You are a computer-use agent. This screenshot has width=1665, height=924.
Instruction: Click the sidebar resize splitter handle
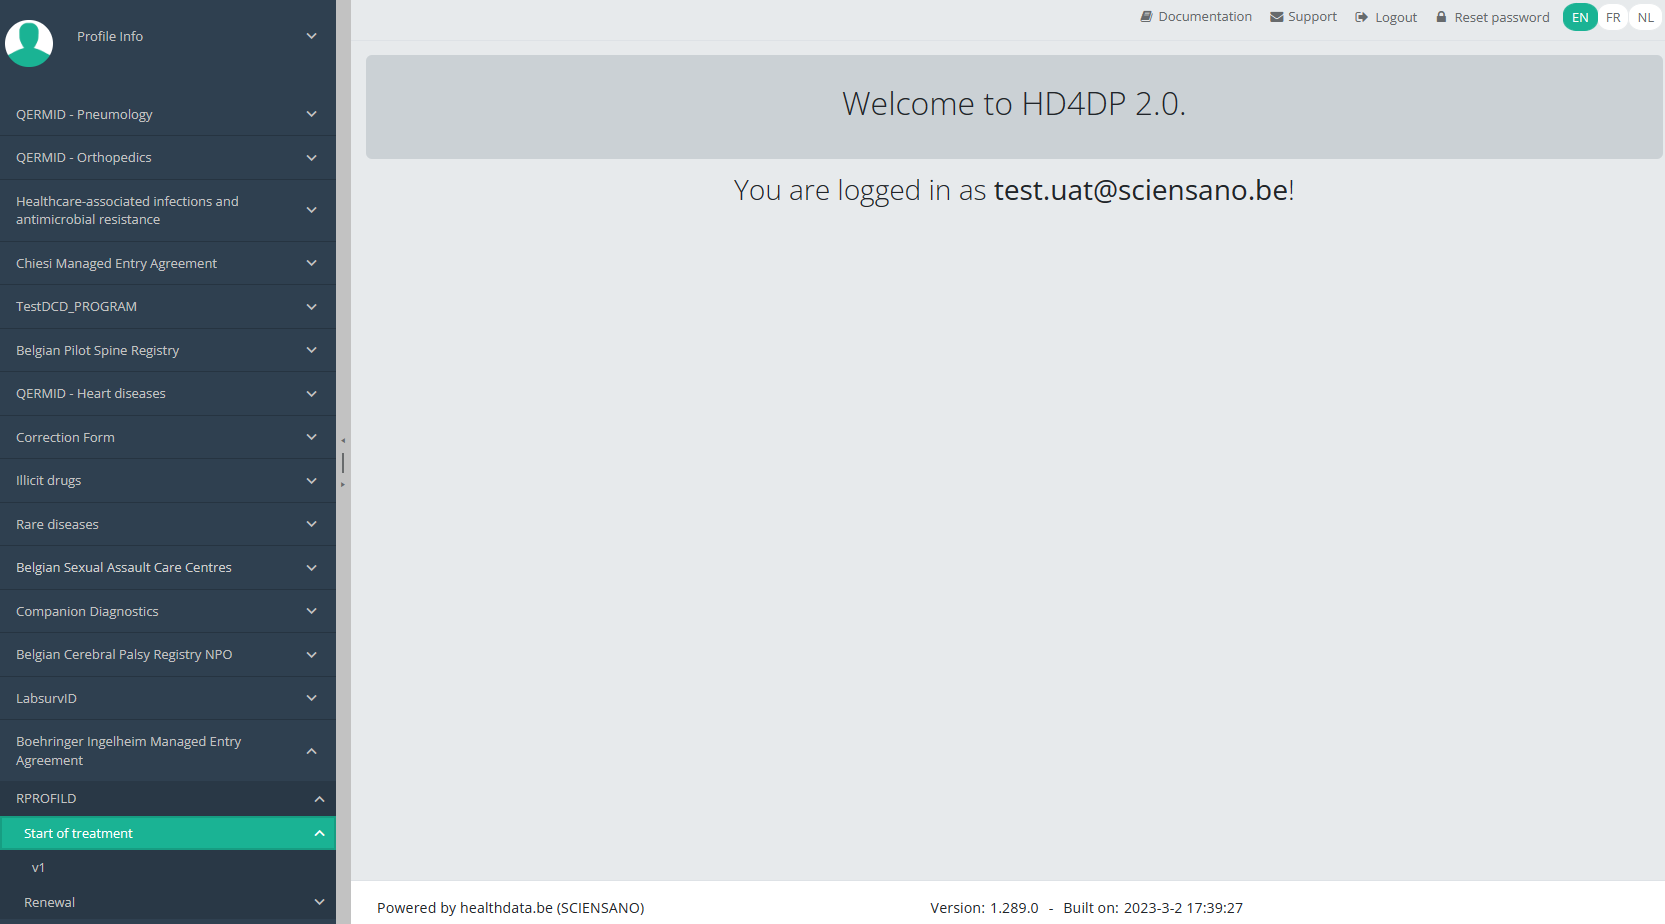343,462
